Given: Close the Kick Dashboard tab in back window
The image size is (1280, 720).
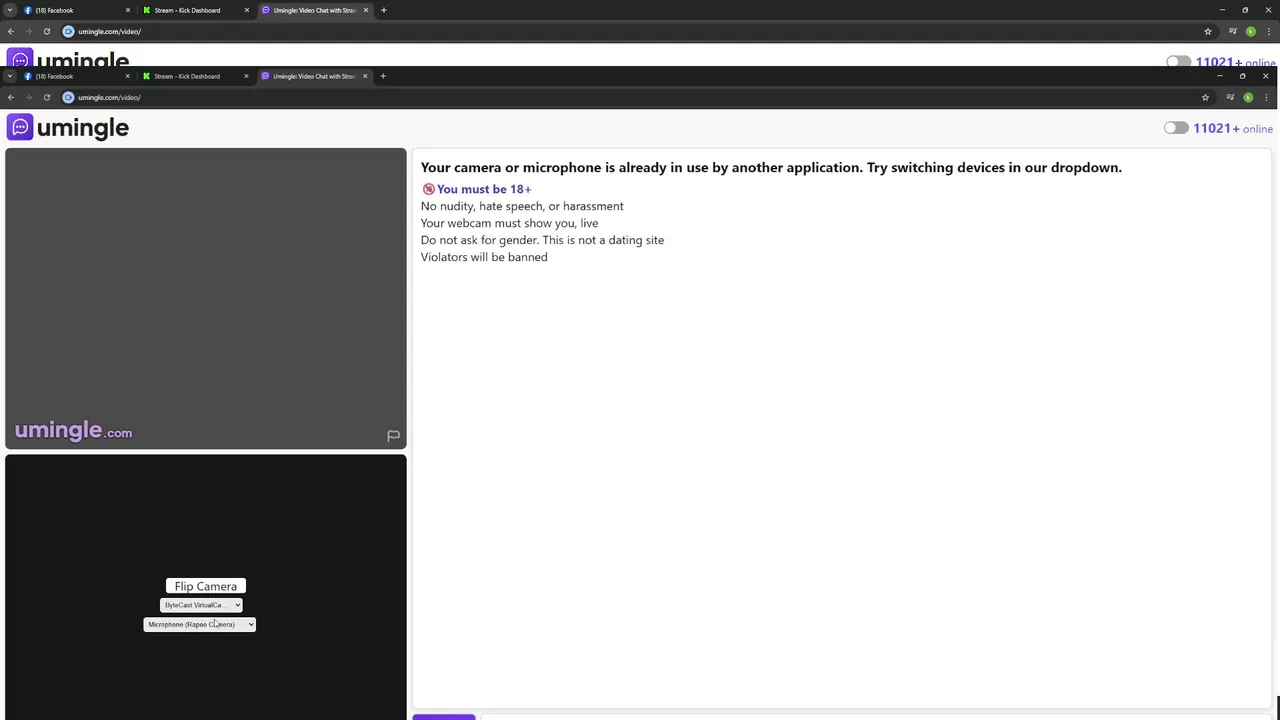Looking at the screenshot, I should click(x=247, y=10).
